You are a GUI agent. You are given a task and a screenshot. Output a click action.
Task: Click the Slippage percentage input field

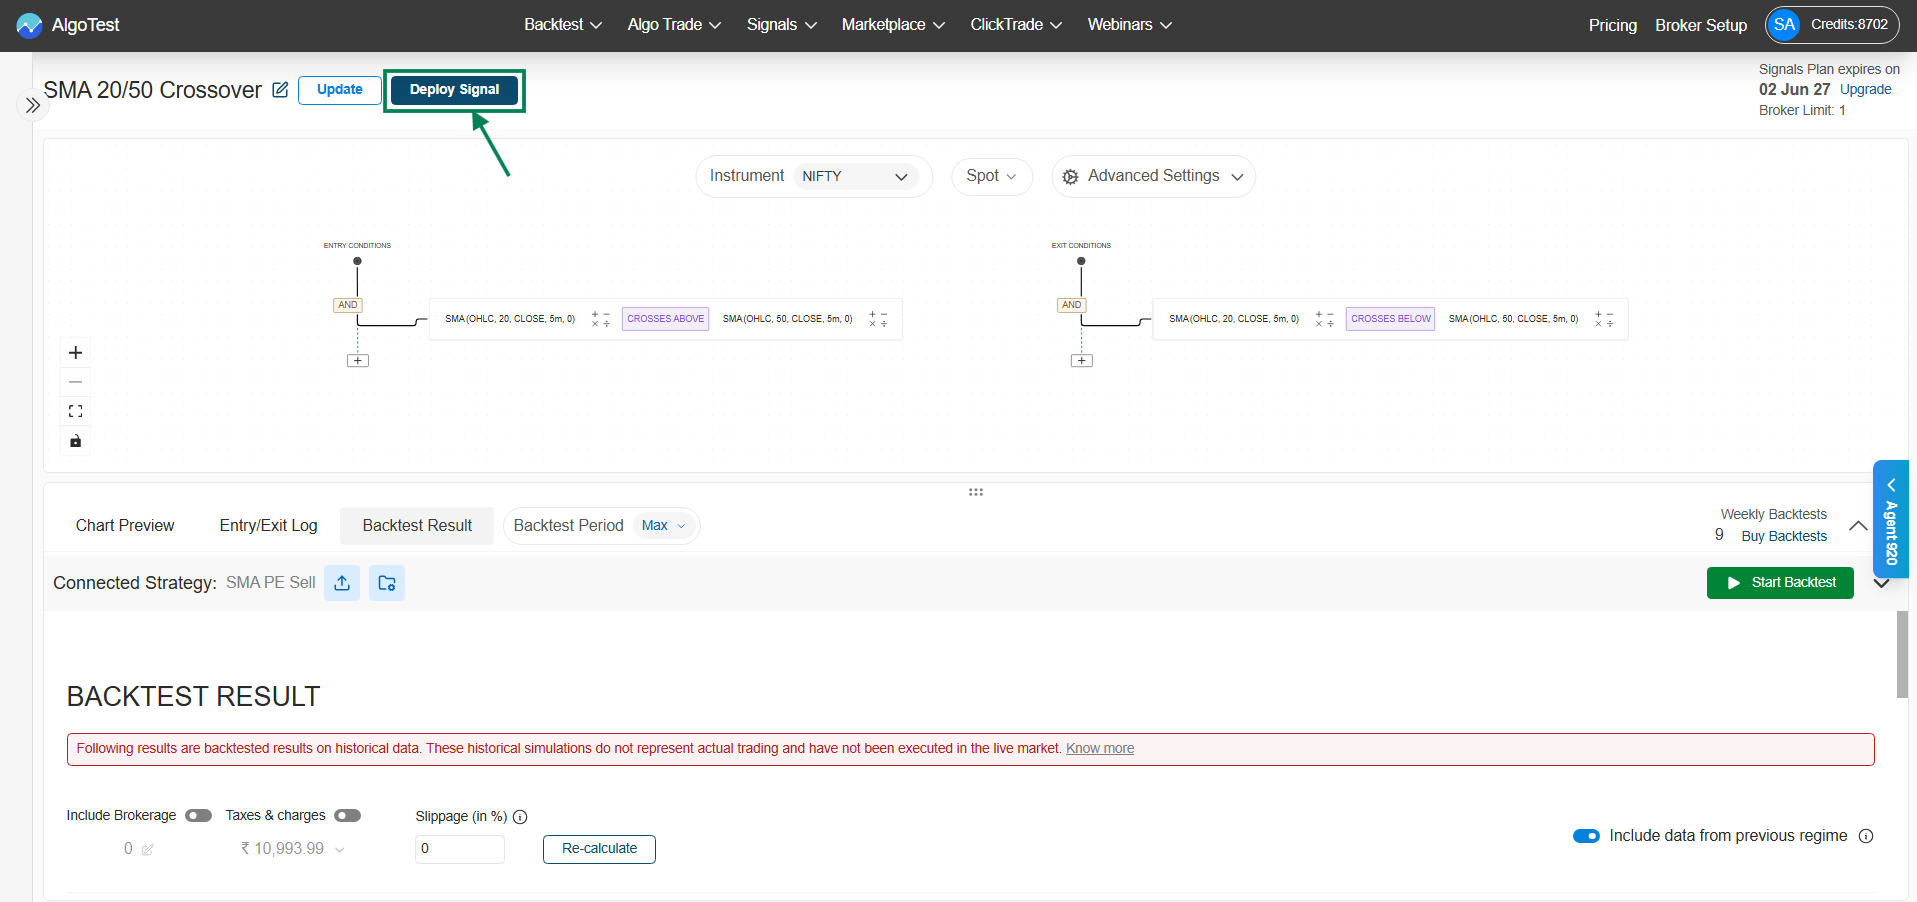(459, 849)
